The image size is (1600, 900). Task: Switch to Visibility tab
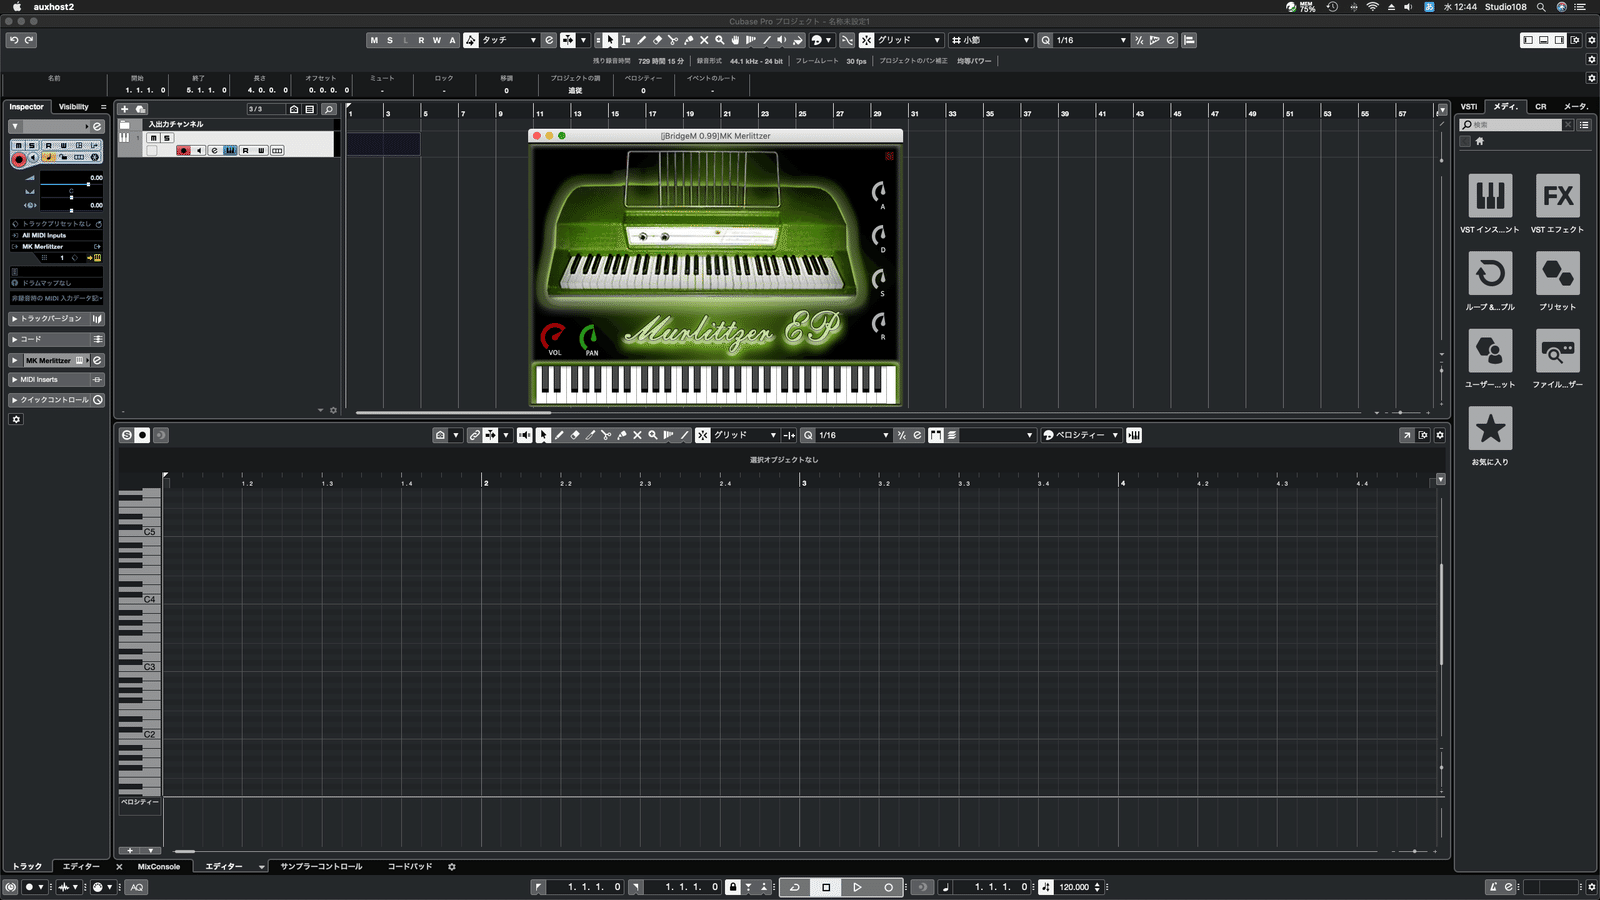click(74, 107)
